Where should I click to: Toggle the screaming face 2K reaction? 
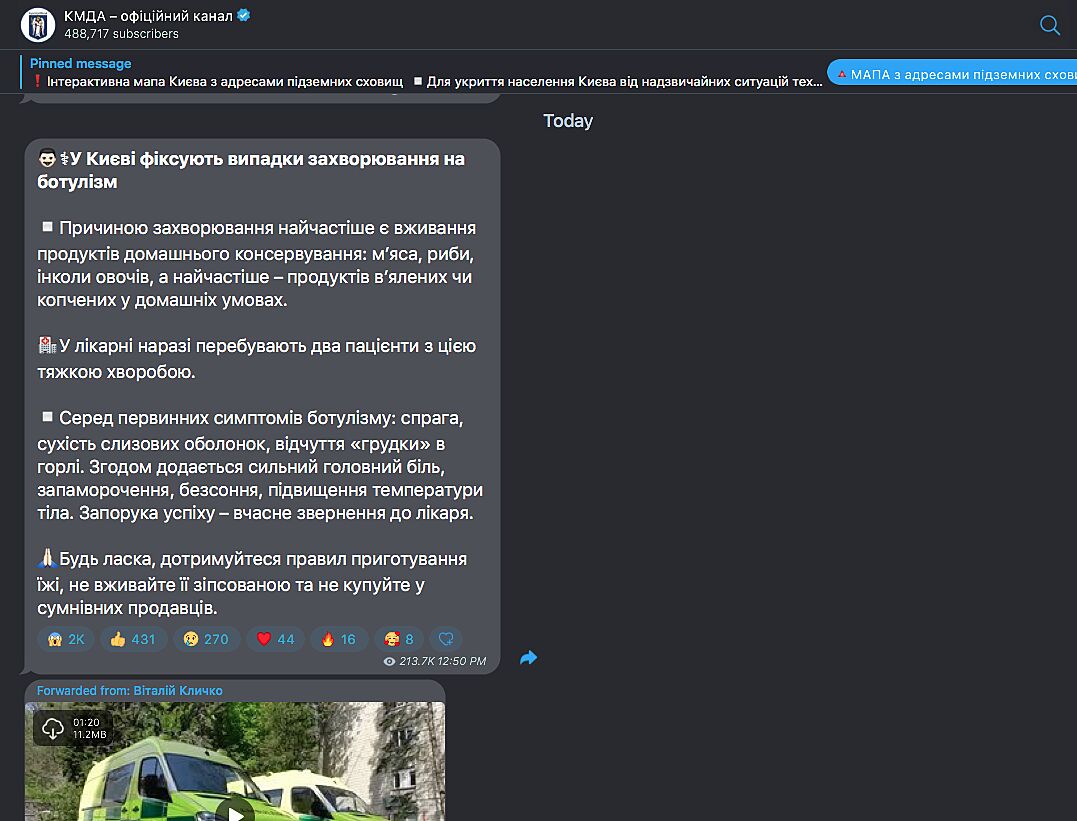click(x=66, y=639)
